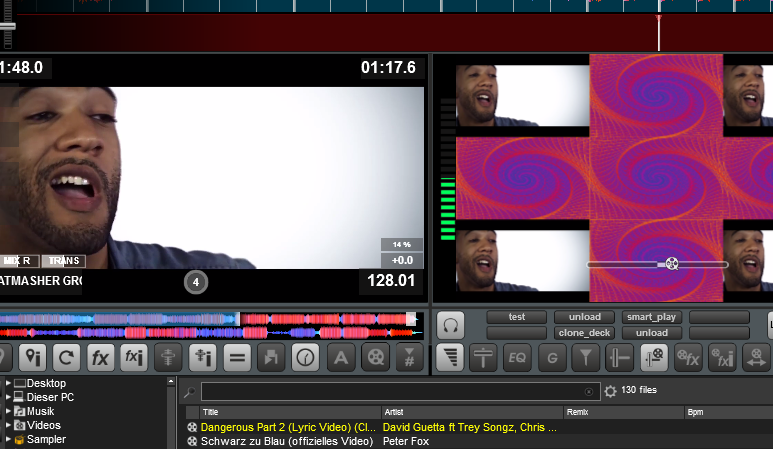Viewport: 773px width, 449px height.
Task: Click the video transition arrows icon
Action: pos(756,357)
